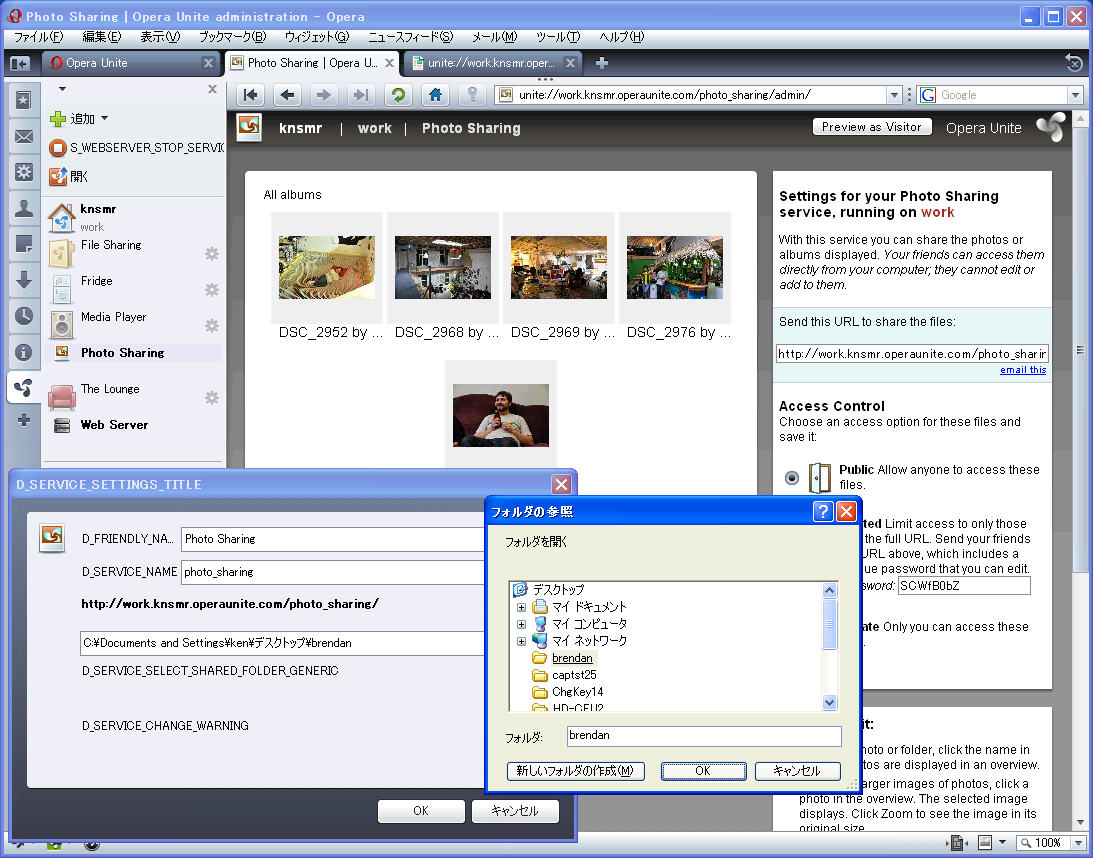Open the ファイル(F) menu
The height and width of the screenshot is (858, 1093).
click(x=39, y=37)
